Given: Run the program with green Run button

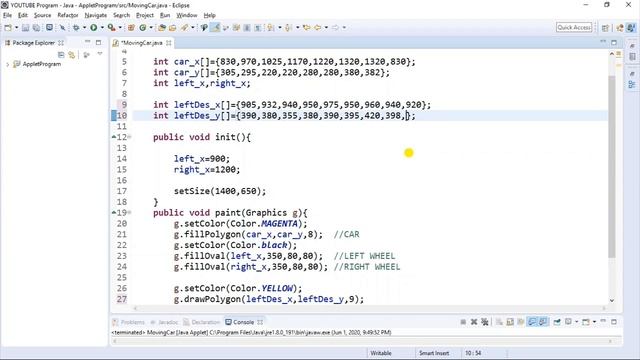Looking at the screenshot, I should tap(93, 27).
